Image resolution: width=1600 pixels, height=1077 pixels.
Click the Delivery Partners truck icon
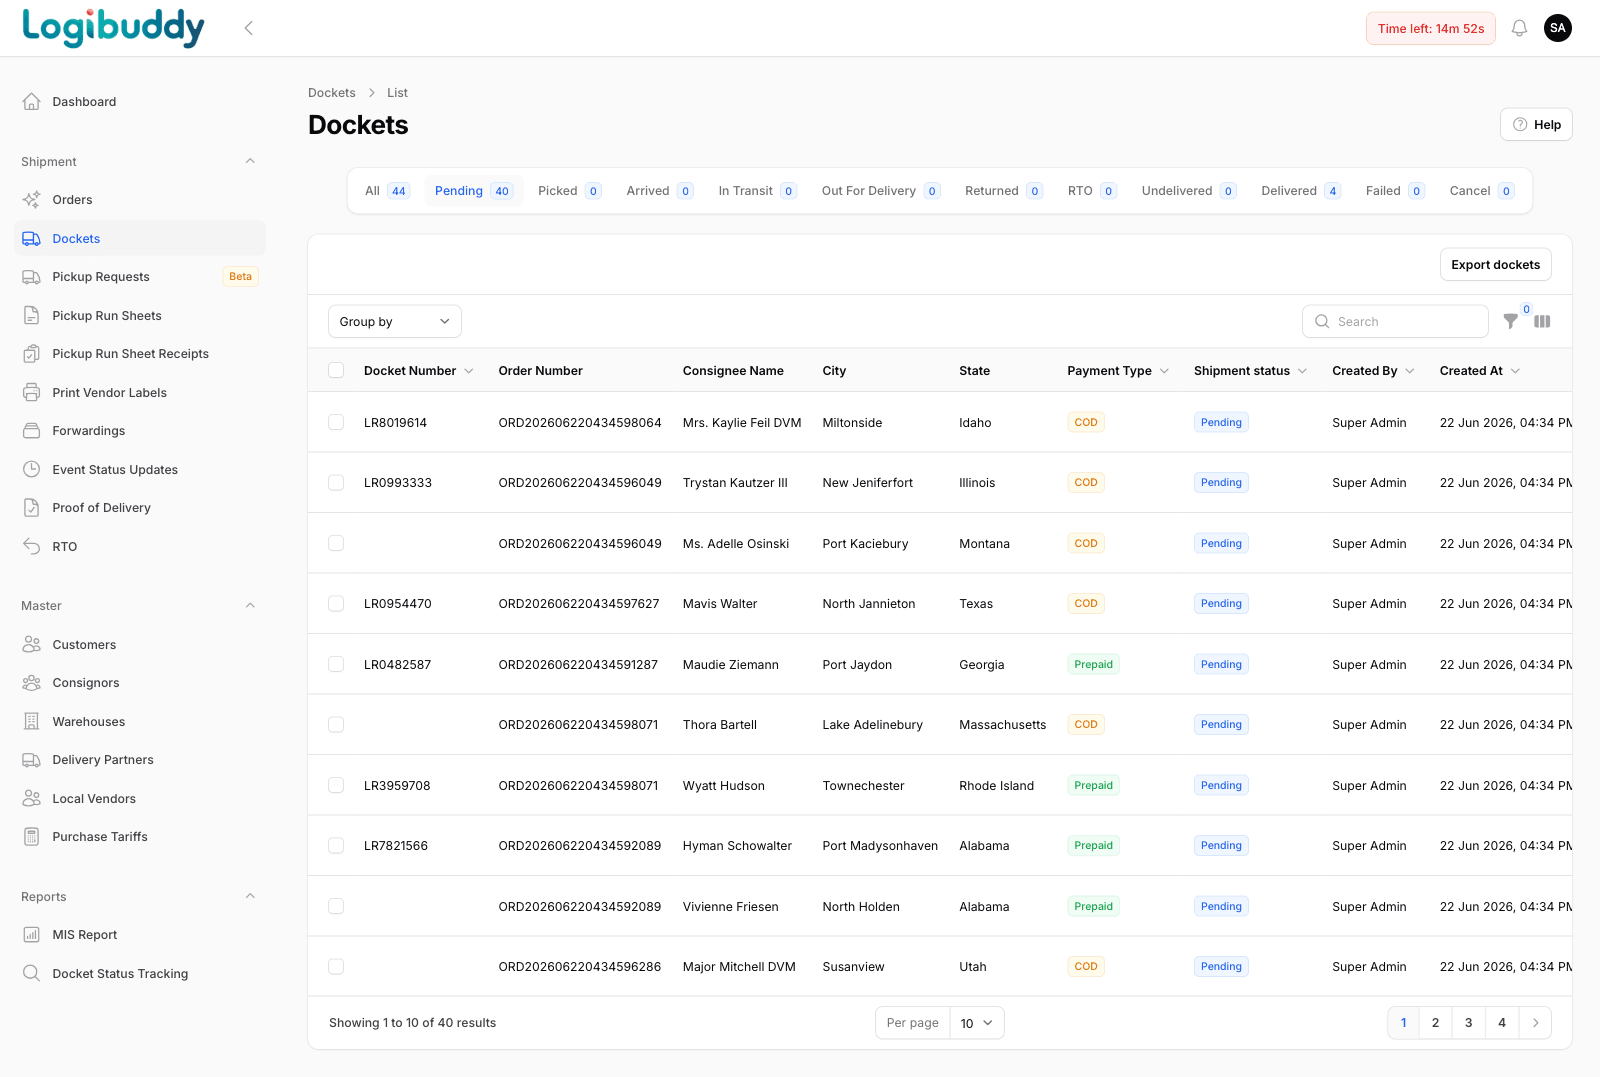pyautogui.click(x=32, y=760)
